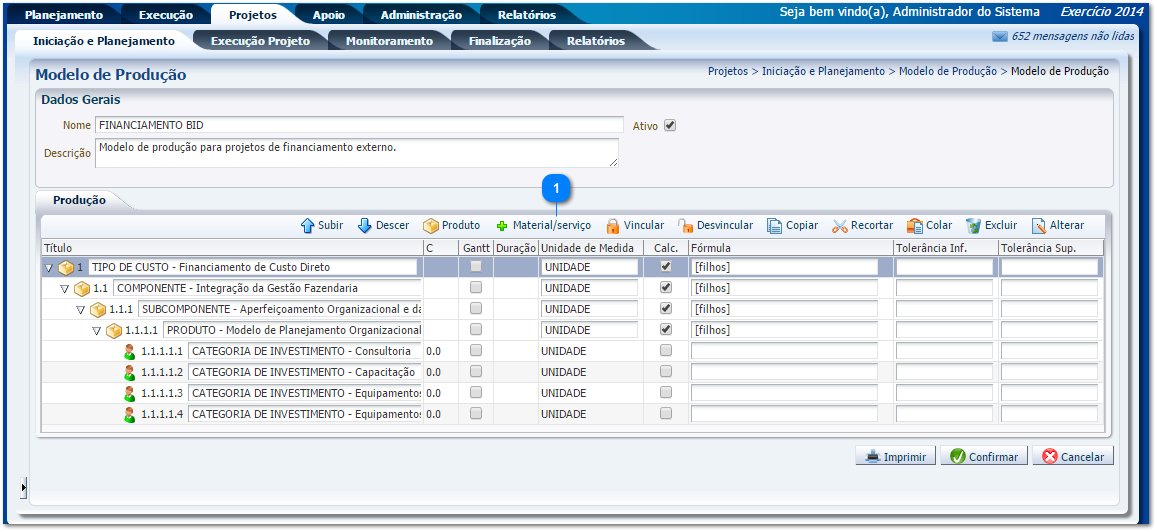Open the Administração menu tab
This screenshot has width=1157, height=532.
point(420,15)
